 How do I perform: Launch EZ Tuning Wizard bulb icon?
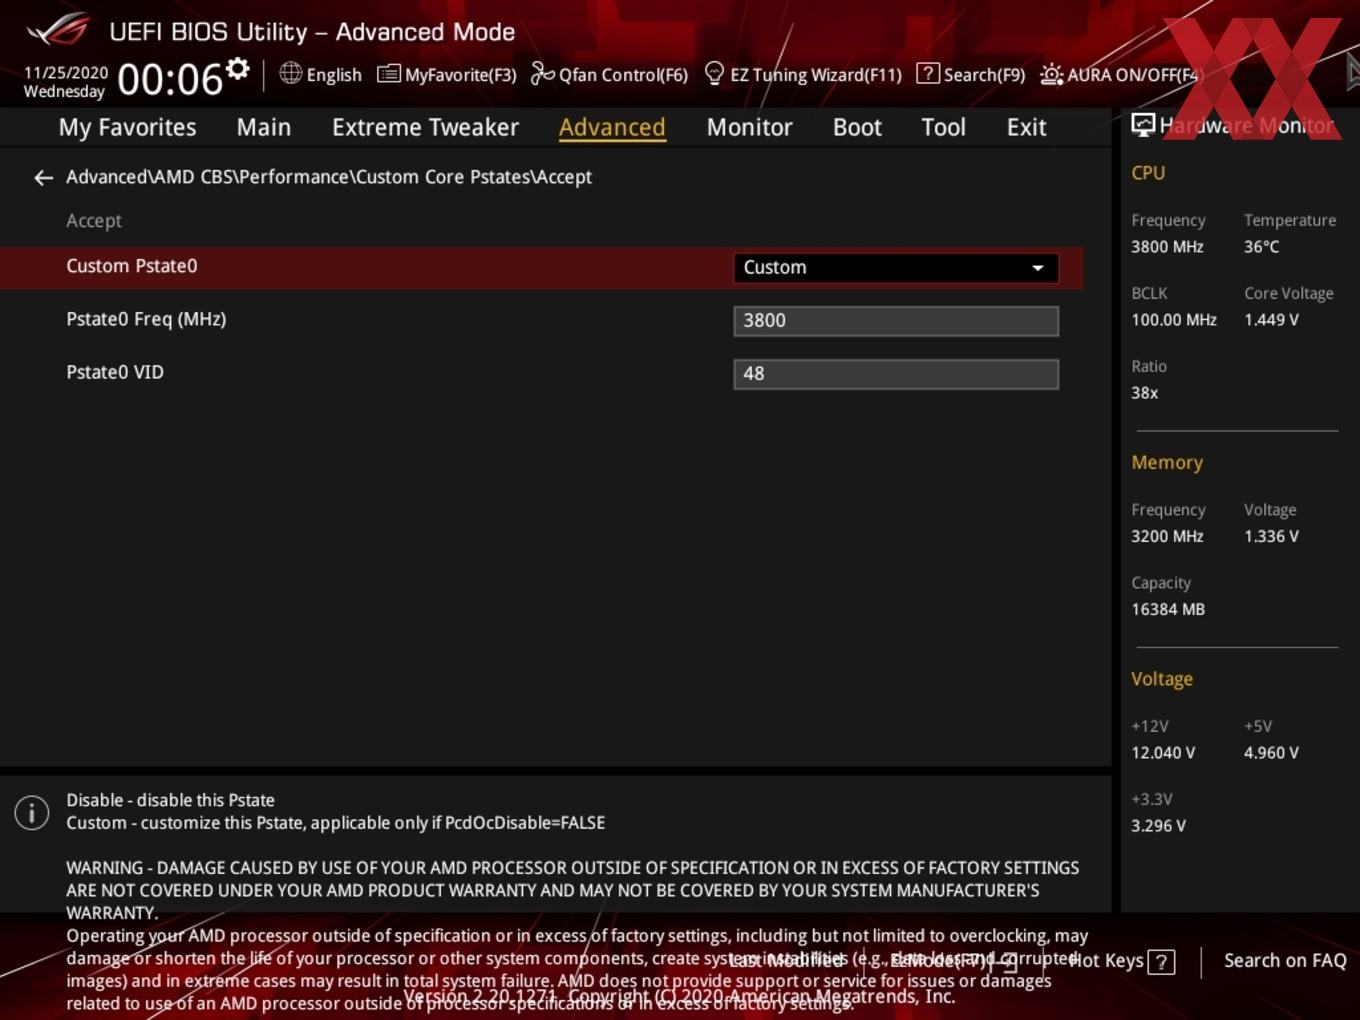coord(714,73)
